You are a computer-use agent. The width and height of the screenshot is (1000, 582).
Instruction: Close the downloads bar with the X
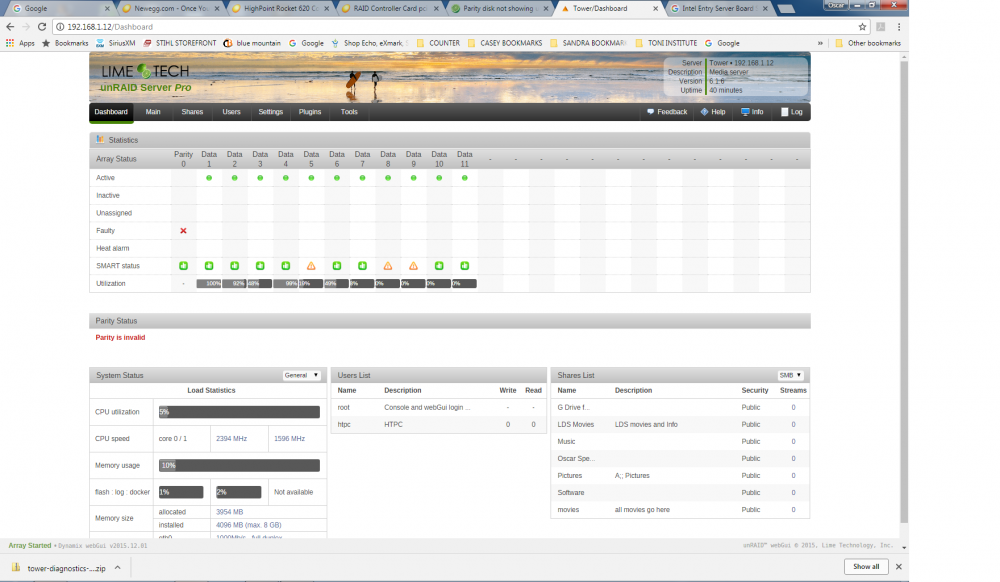[899, 567]
